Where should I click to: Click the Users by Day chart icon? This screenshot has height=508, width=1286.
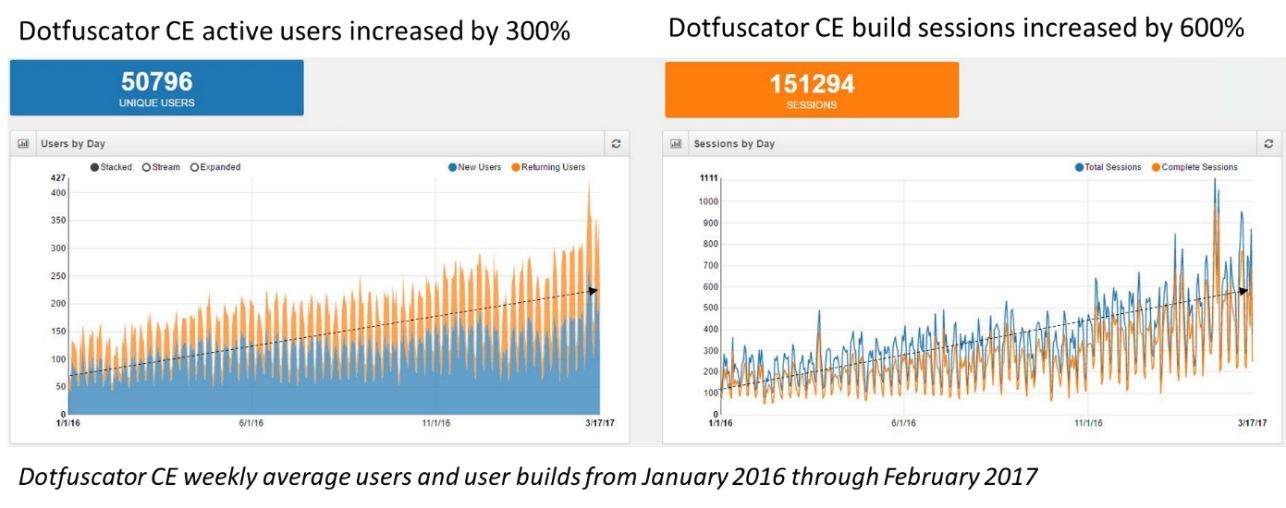pos(23,144)
